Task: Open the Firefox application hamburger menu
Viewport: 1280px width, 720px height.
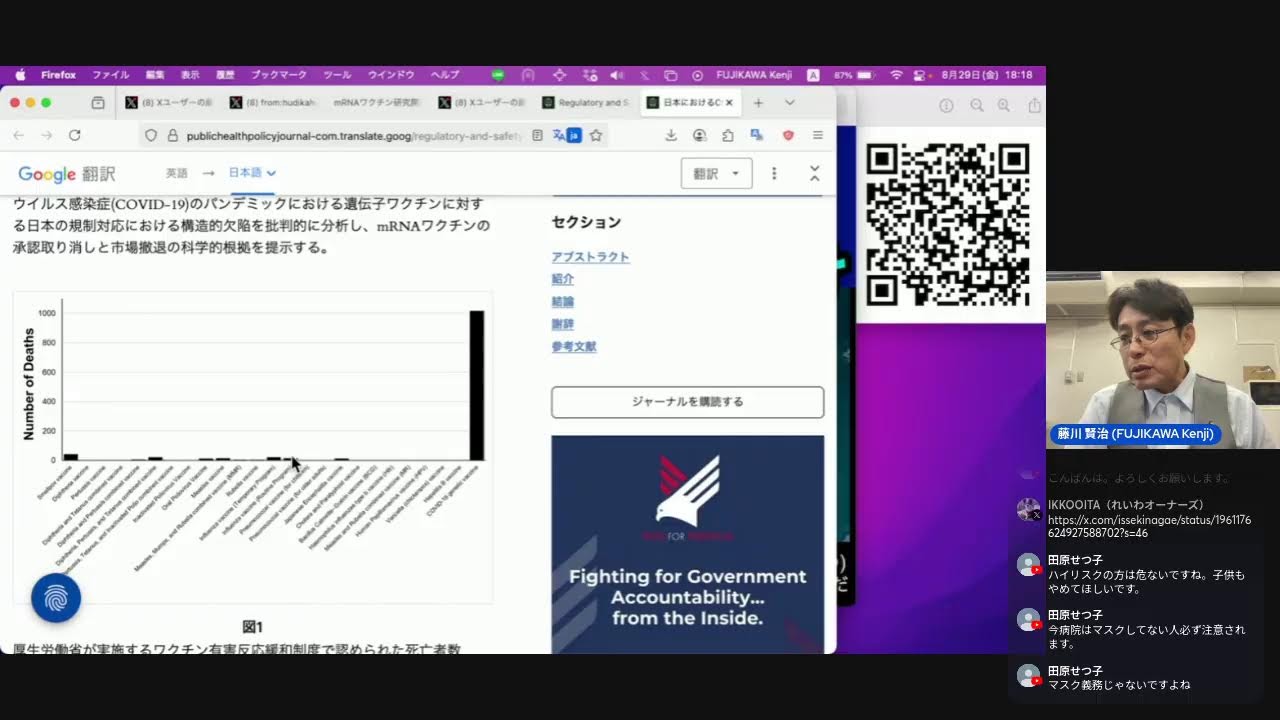Action: (818, 135)
